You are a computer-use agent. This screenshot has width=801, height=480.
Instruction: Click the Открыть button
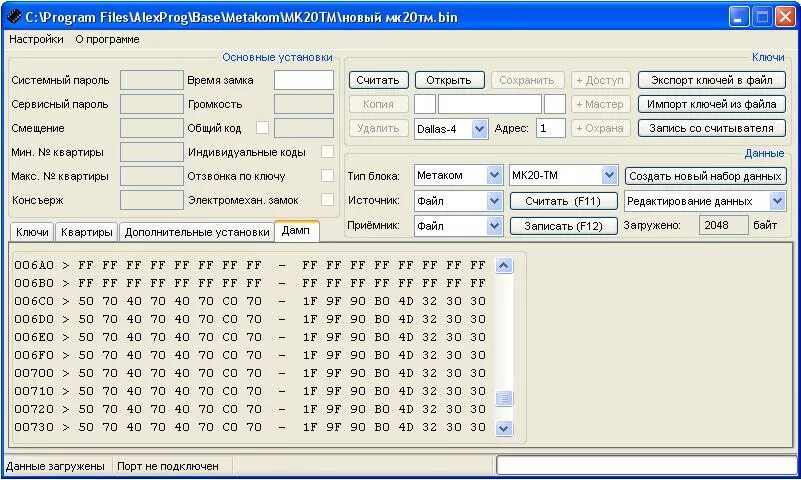pyautogui.click(x=449, y=80)
